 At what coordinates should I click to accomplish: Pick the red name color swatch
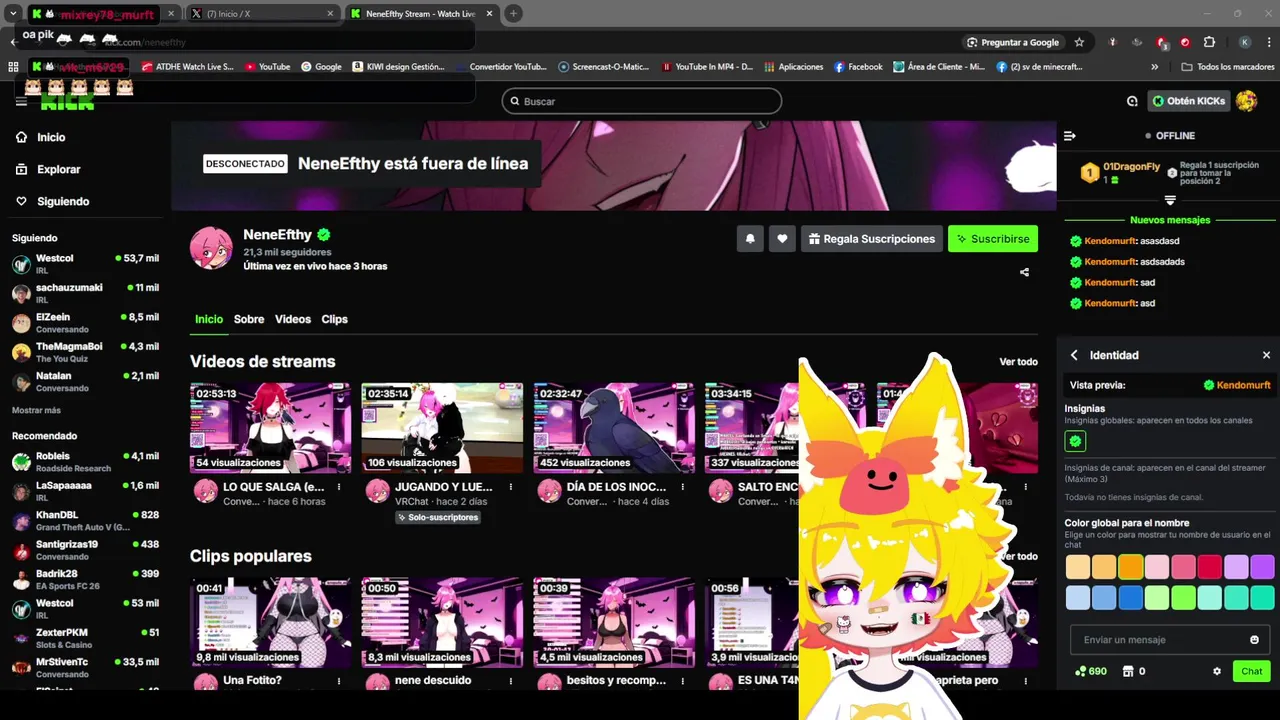tap(1210, 567)
